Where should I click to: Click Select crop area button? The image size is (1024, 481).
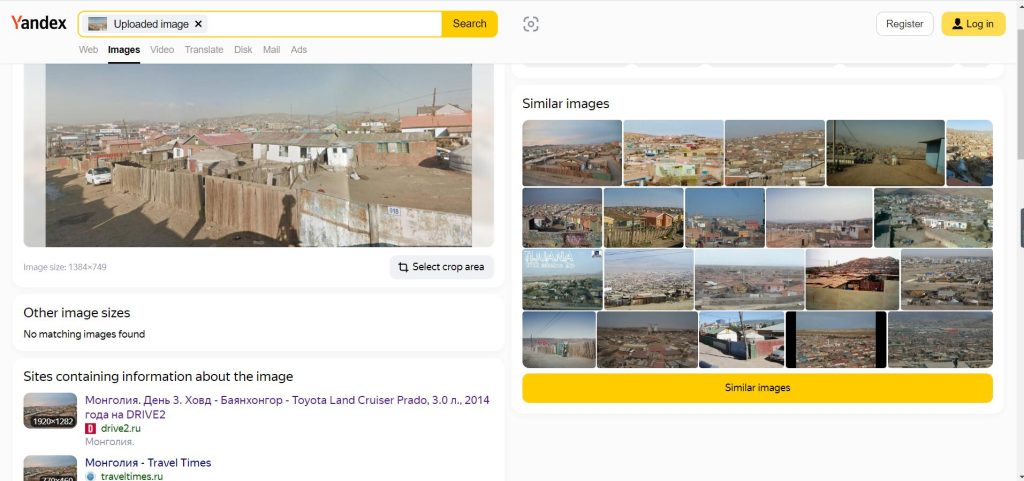(x=441, y=267)
